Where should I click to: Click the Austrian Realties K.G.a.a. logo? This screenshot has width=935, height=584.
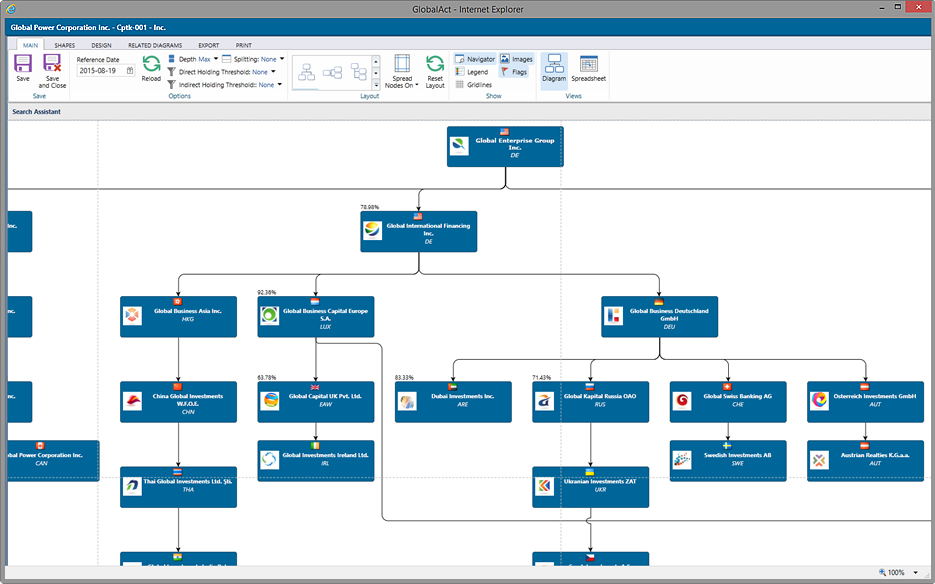click(x=819, y=460)
